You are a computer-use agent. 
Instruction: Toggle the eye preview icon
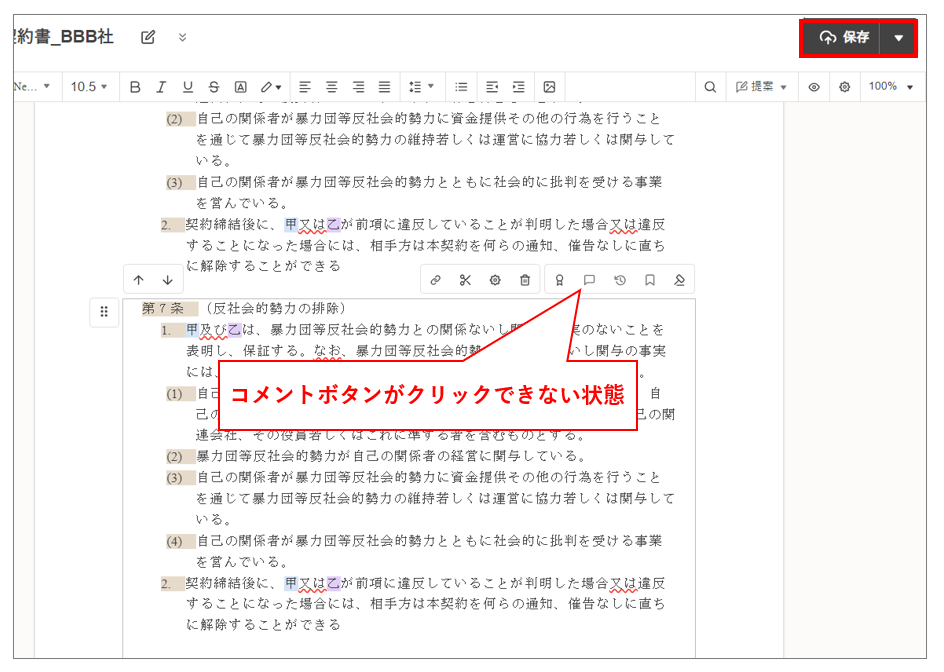click(814, 87)
